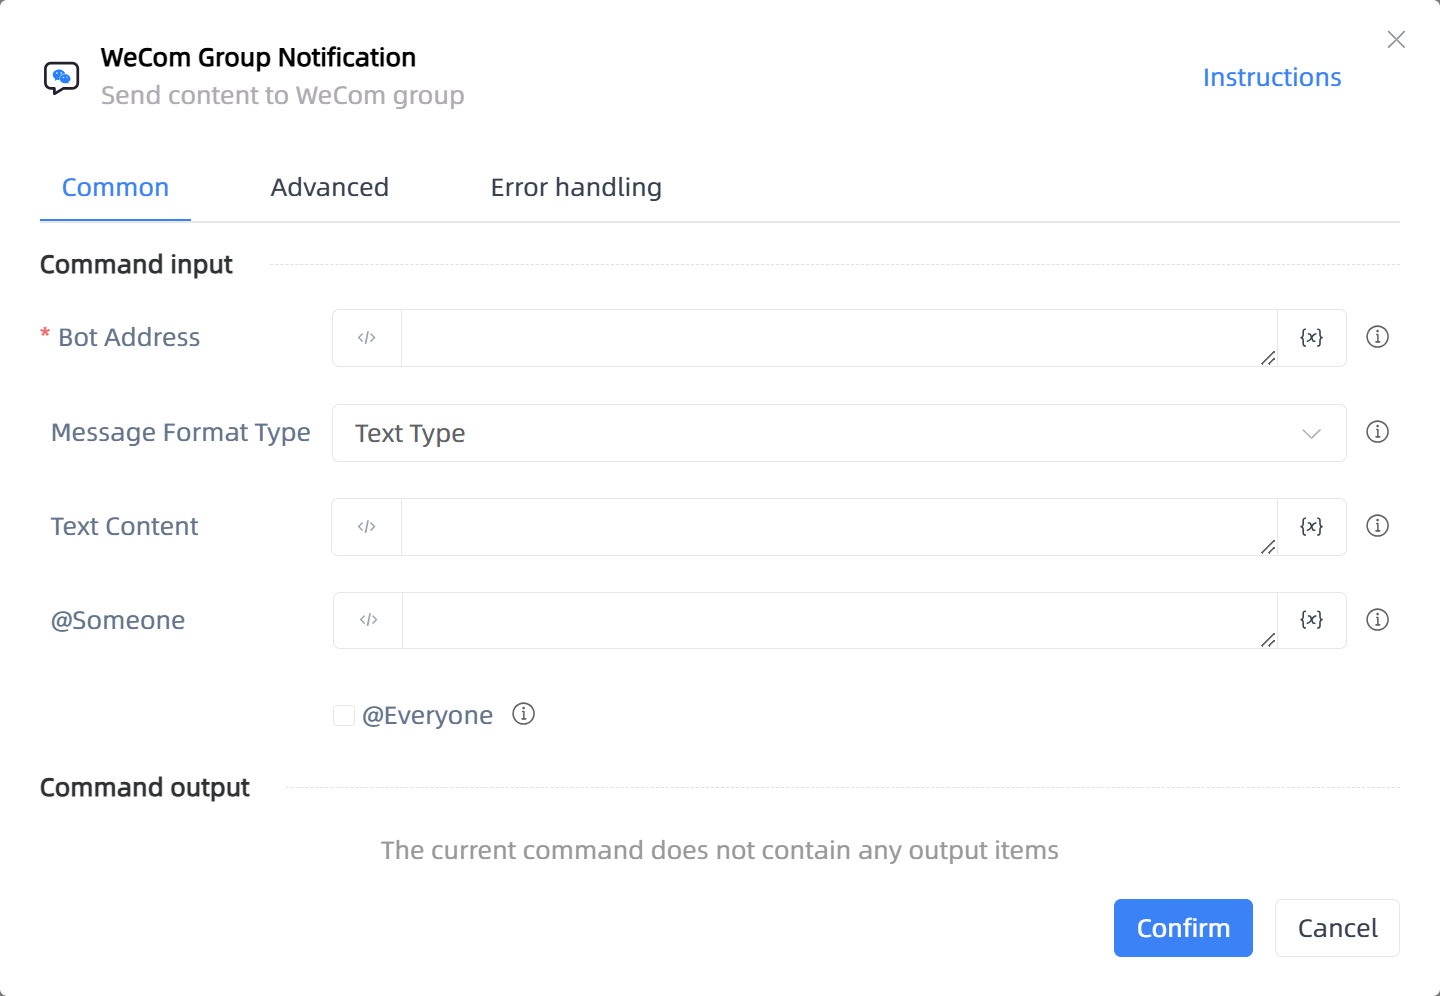
Task: Click Bot Address field resize handle
Action: click(x=1268, y=357)
